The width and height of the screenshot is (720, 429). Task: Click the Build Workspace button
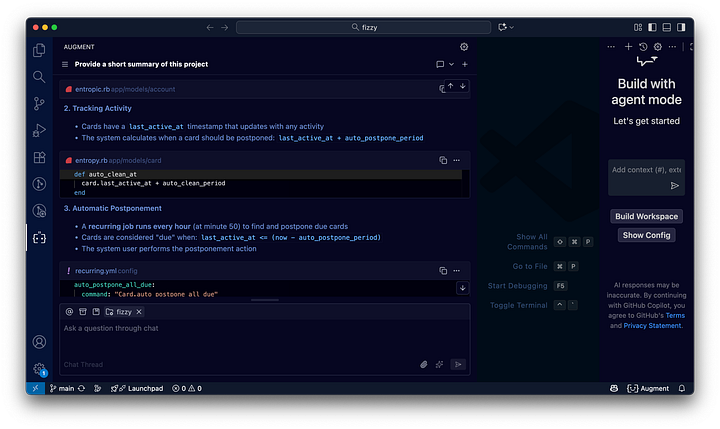(646, 216)
